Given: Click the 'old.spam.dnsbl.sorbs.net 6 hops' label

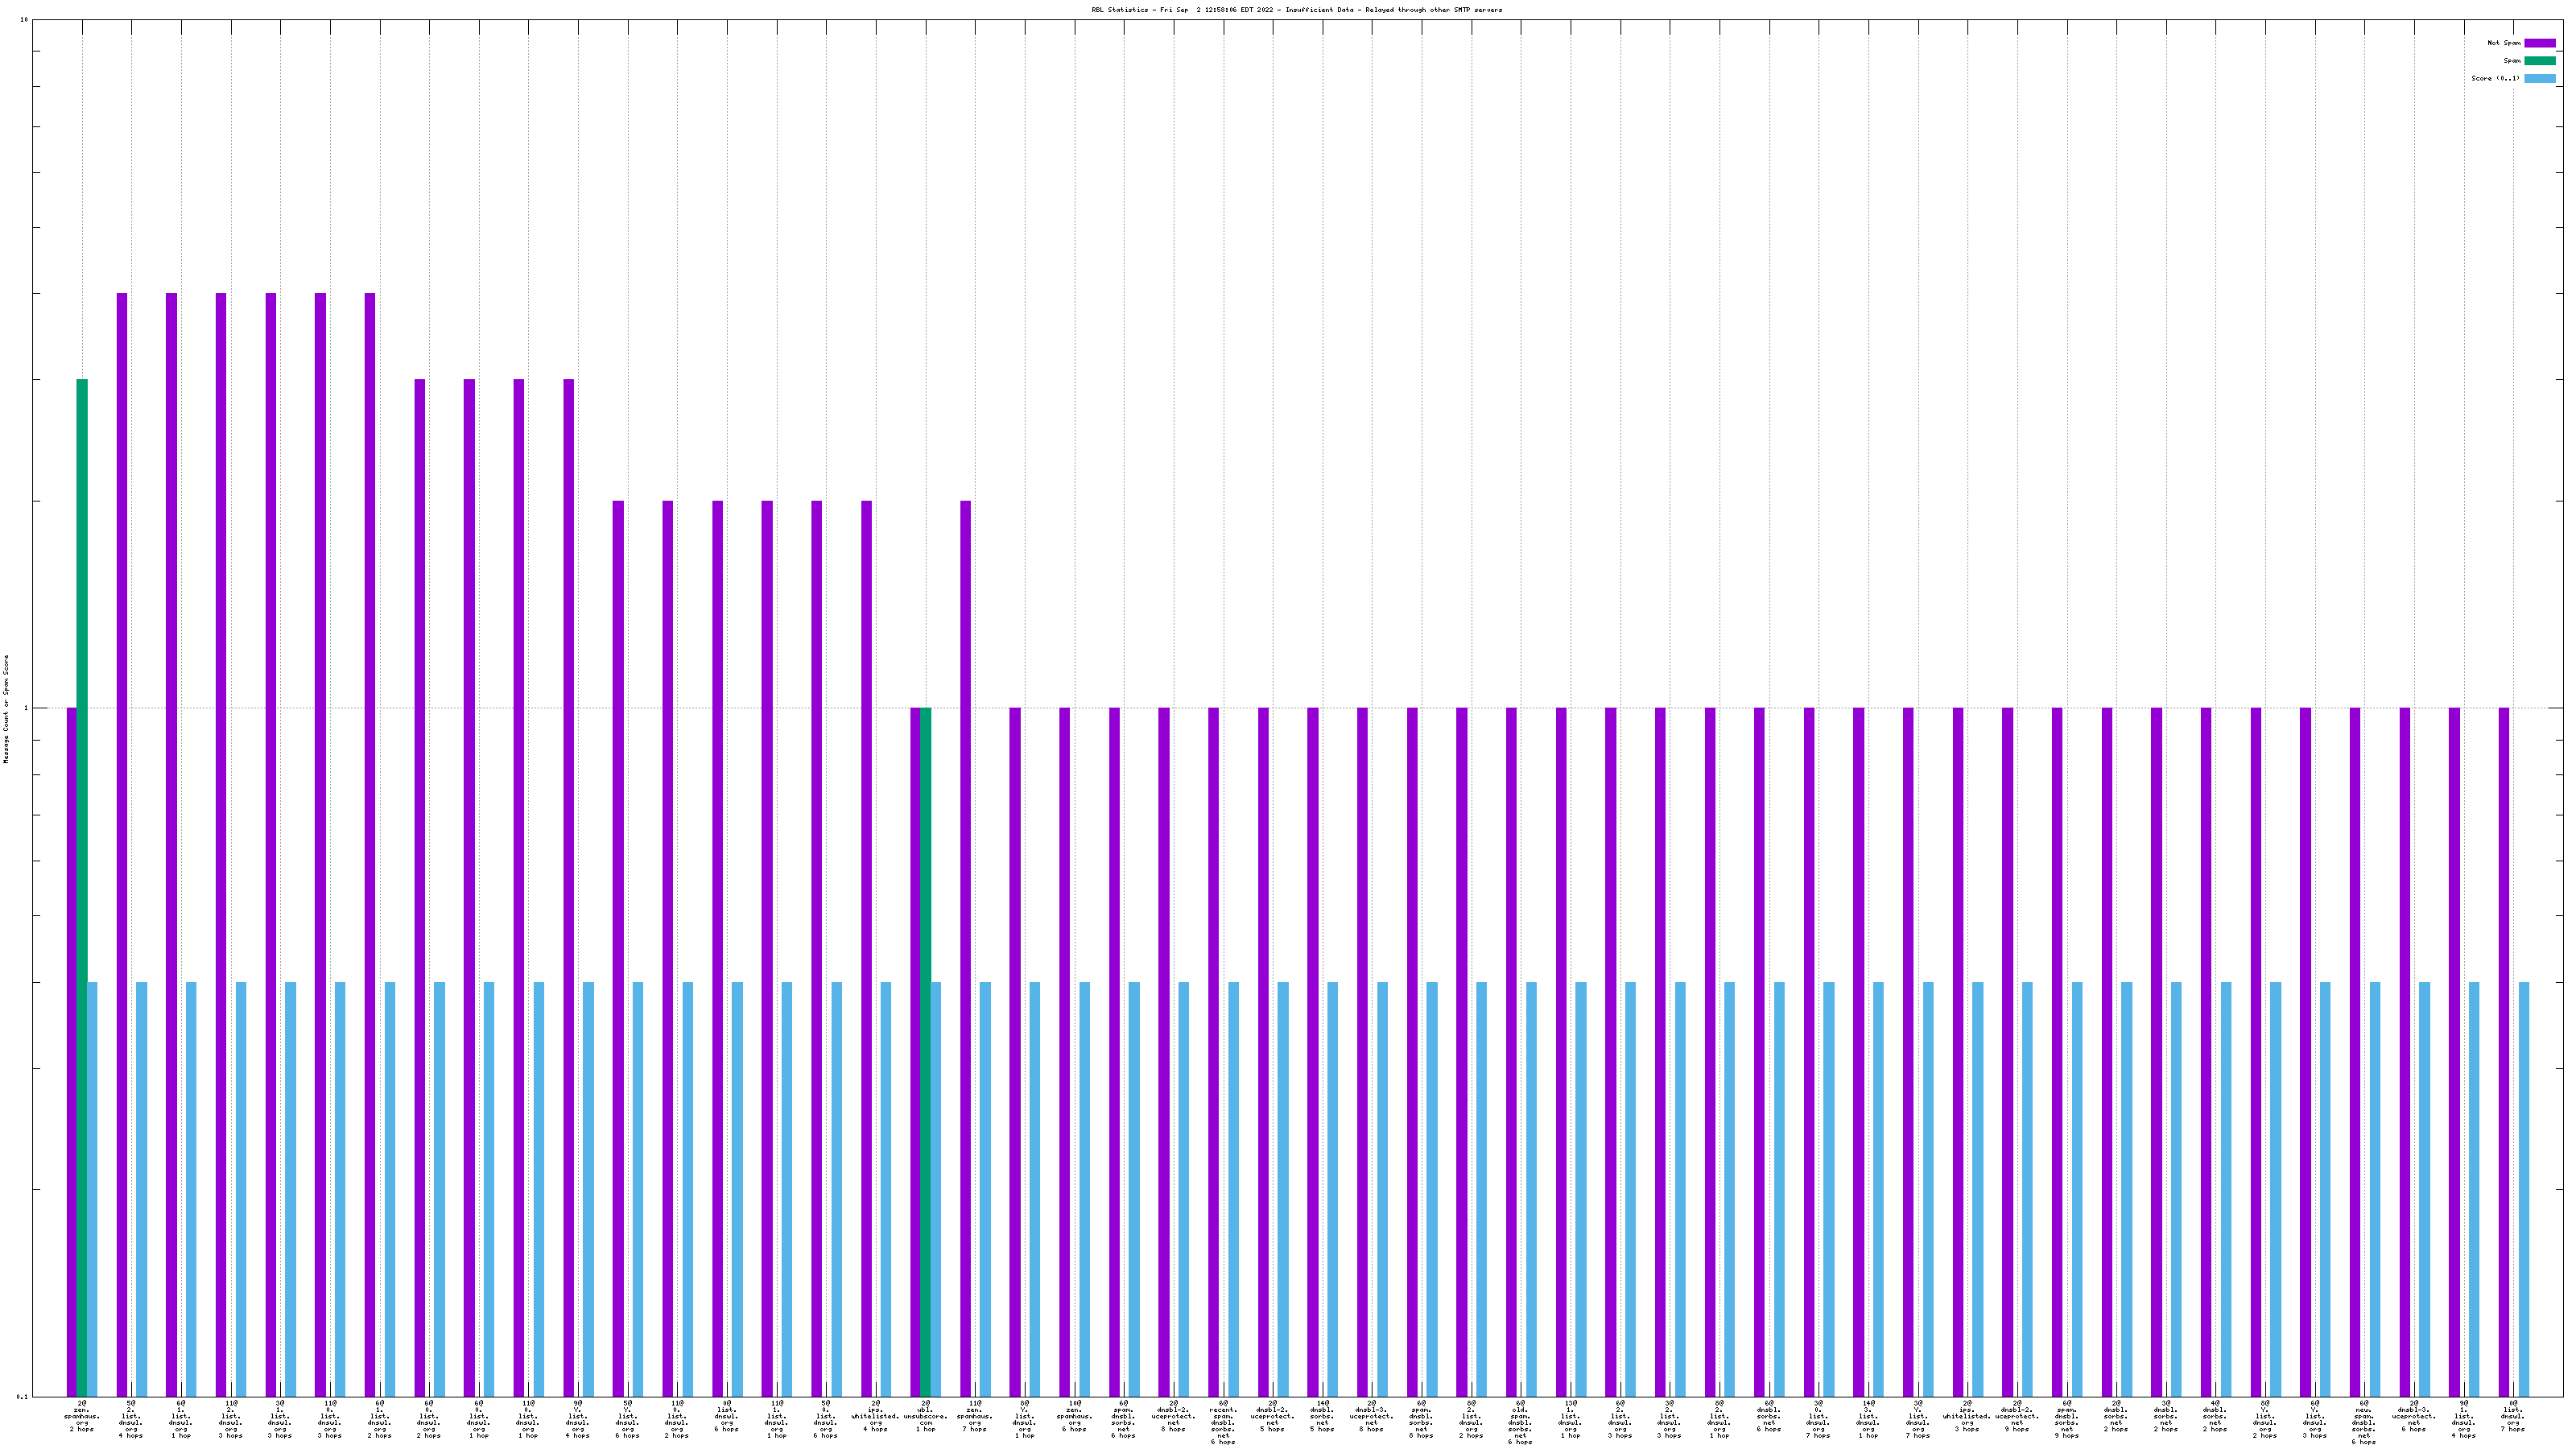Looking at the screenshot, I should tap(1519, 1423).
